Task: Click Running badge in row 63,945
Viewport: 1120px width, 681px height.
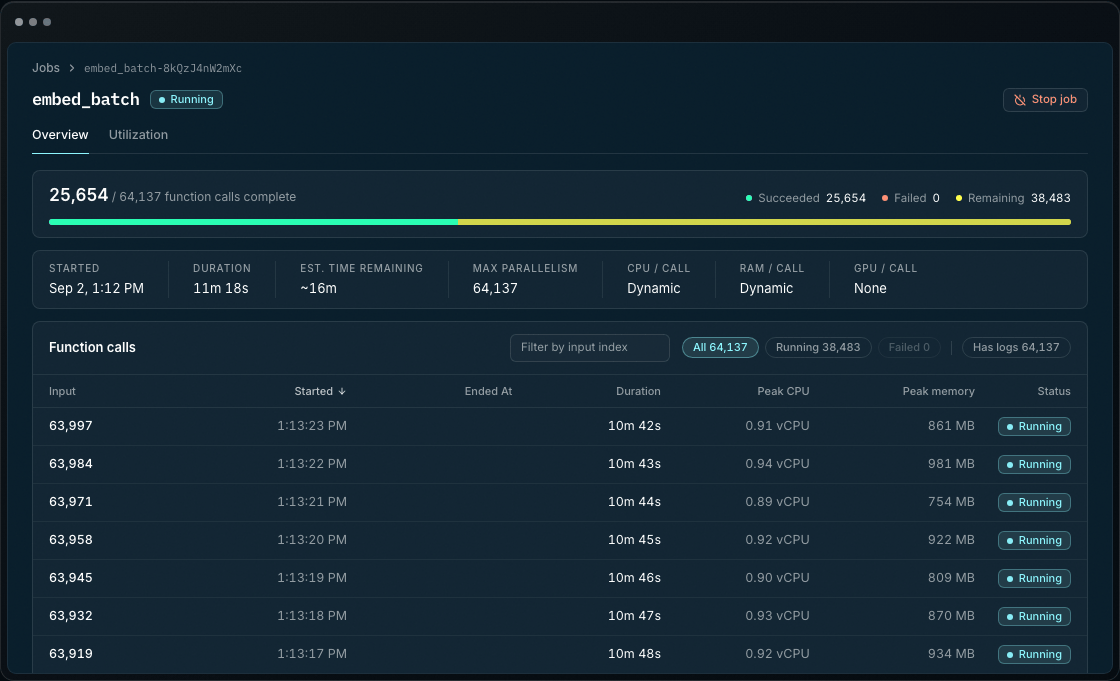Action: [x=1034, y=578]
